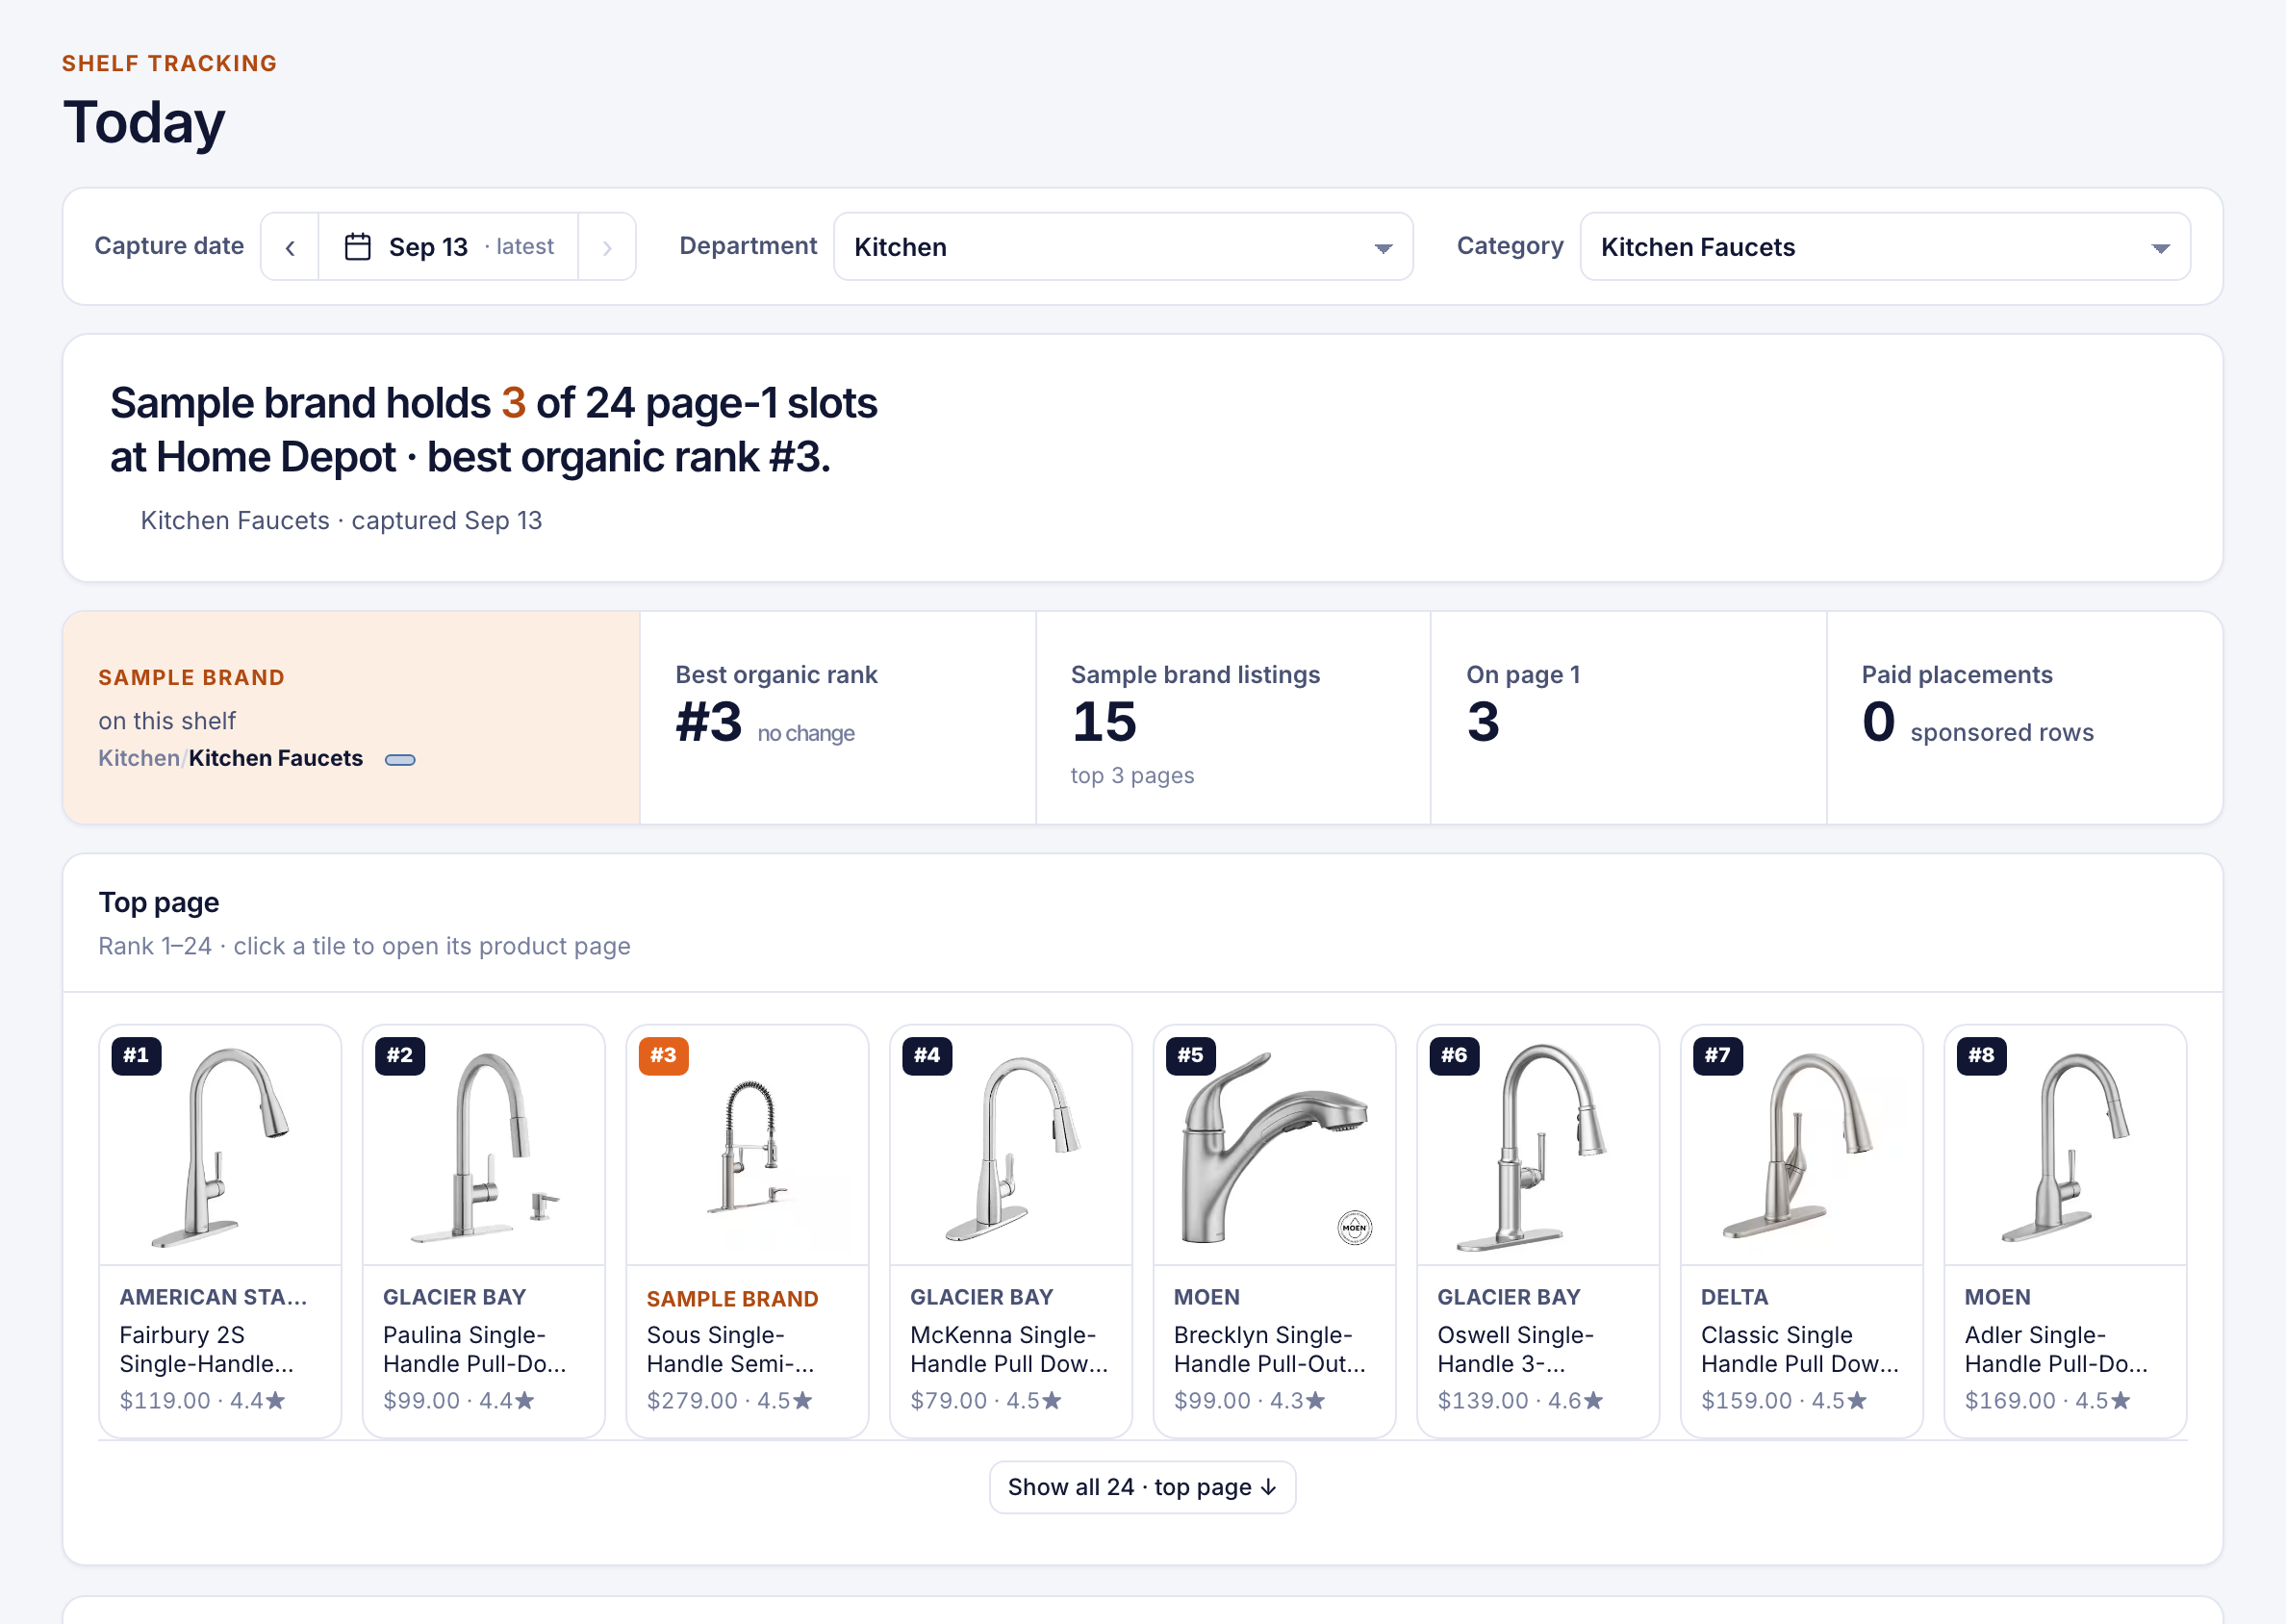
Task: Open Moen Adler faucet tile
Action: (x=2066, y=1231)
